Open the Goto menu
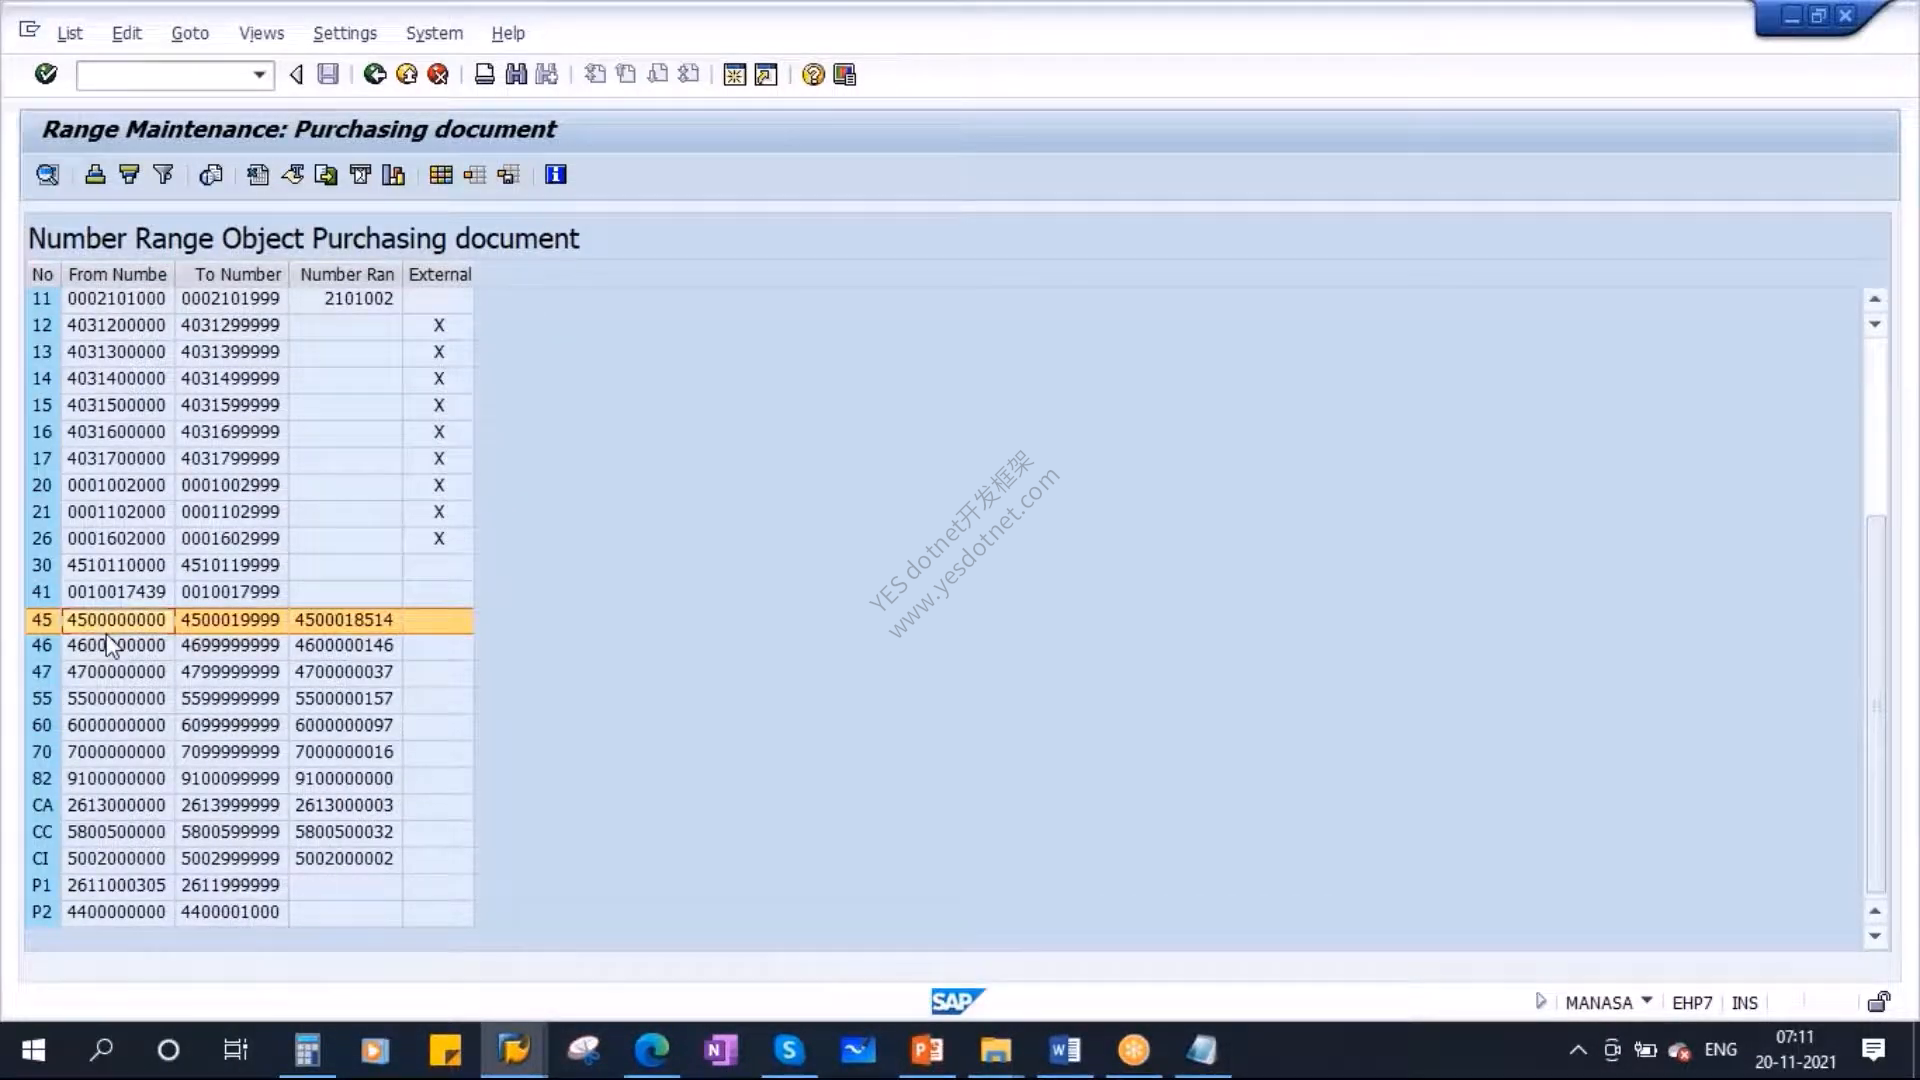This screenshot has height=1080, width=1920. pyautogui.click(x=190, y=33)
